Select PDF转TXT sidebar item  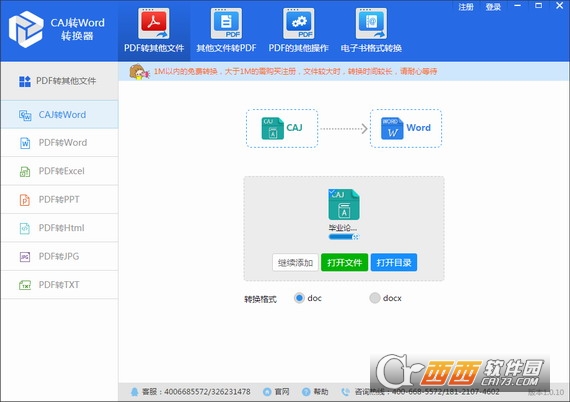(x=59, y=285)
